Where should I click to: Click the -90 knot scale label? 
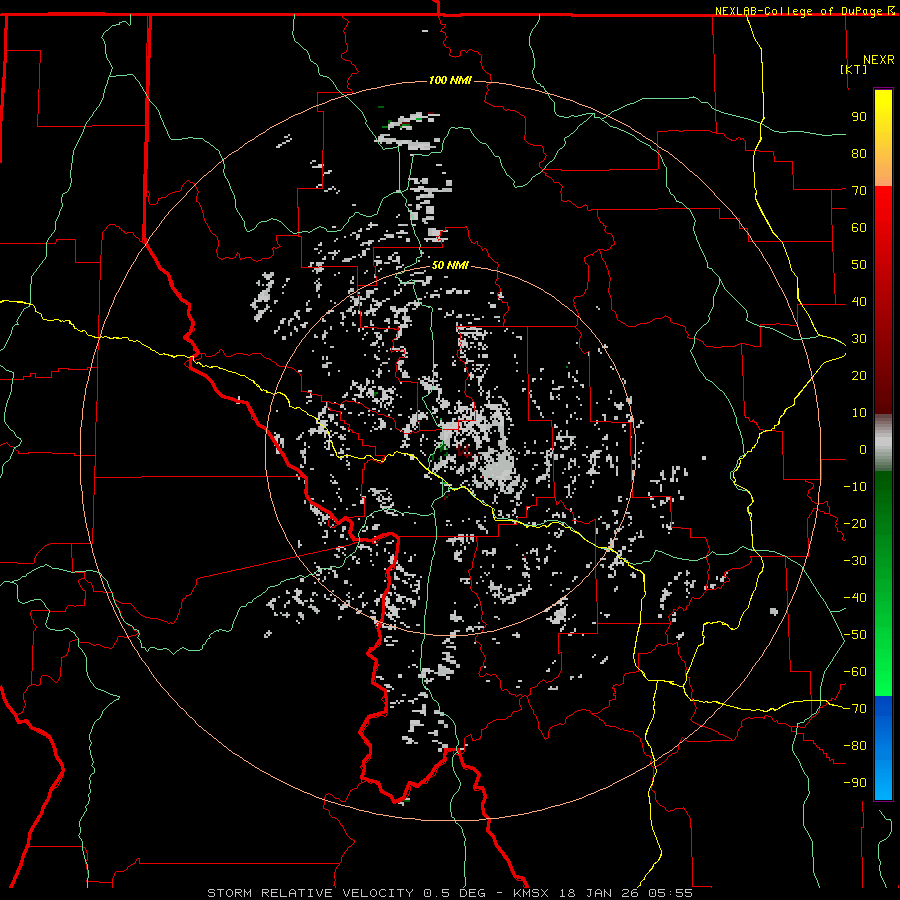point(855,783)
